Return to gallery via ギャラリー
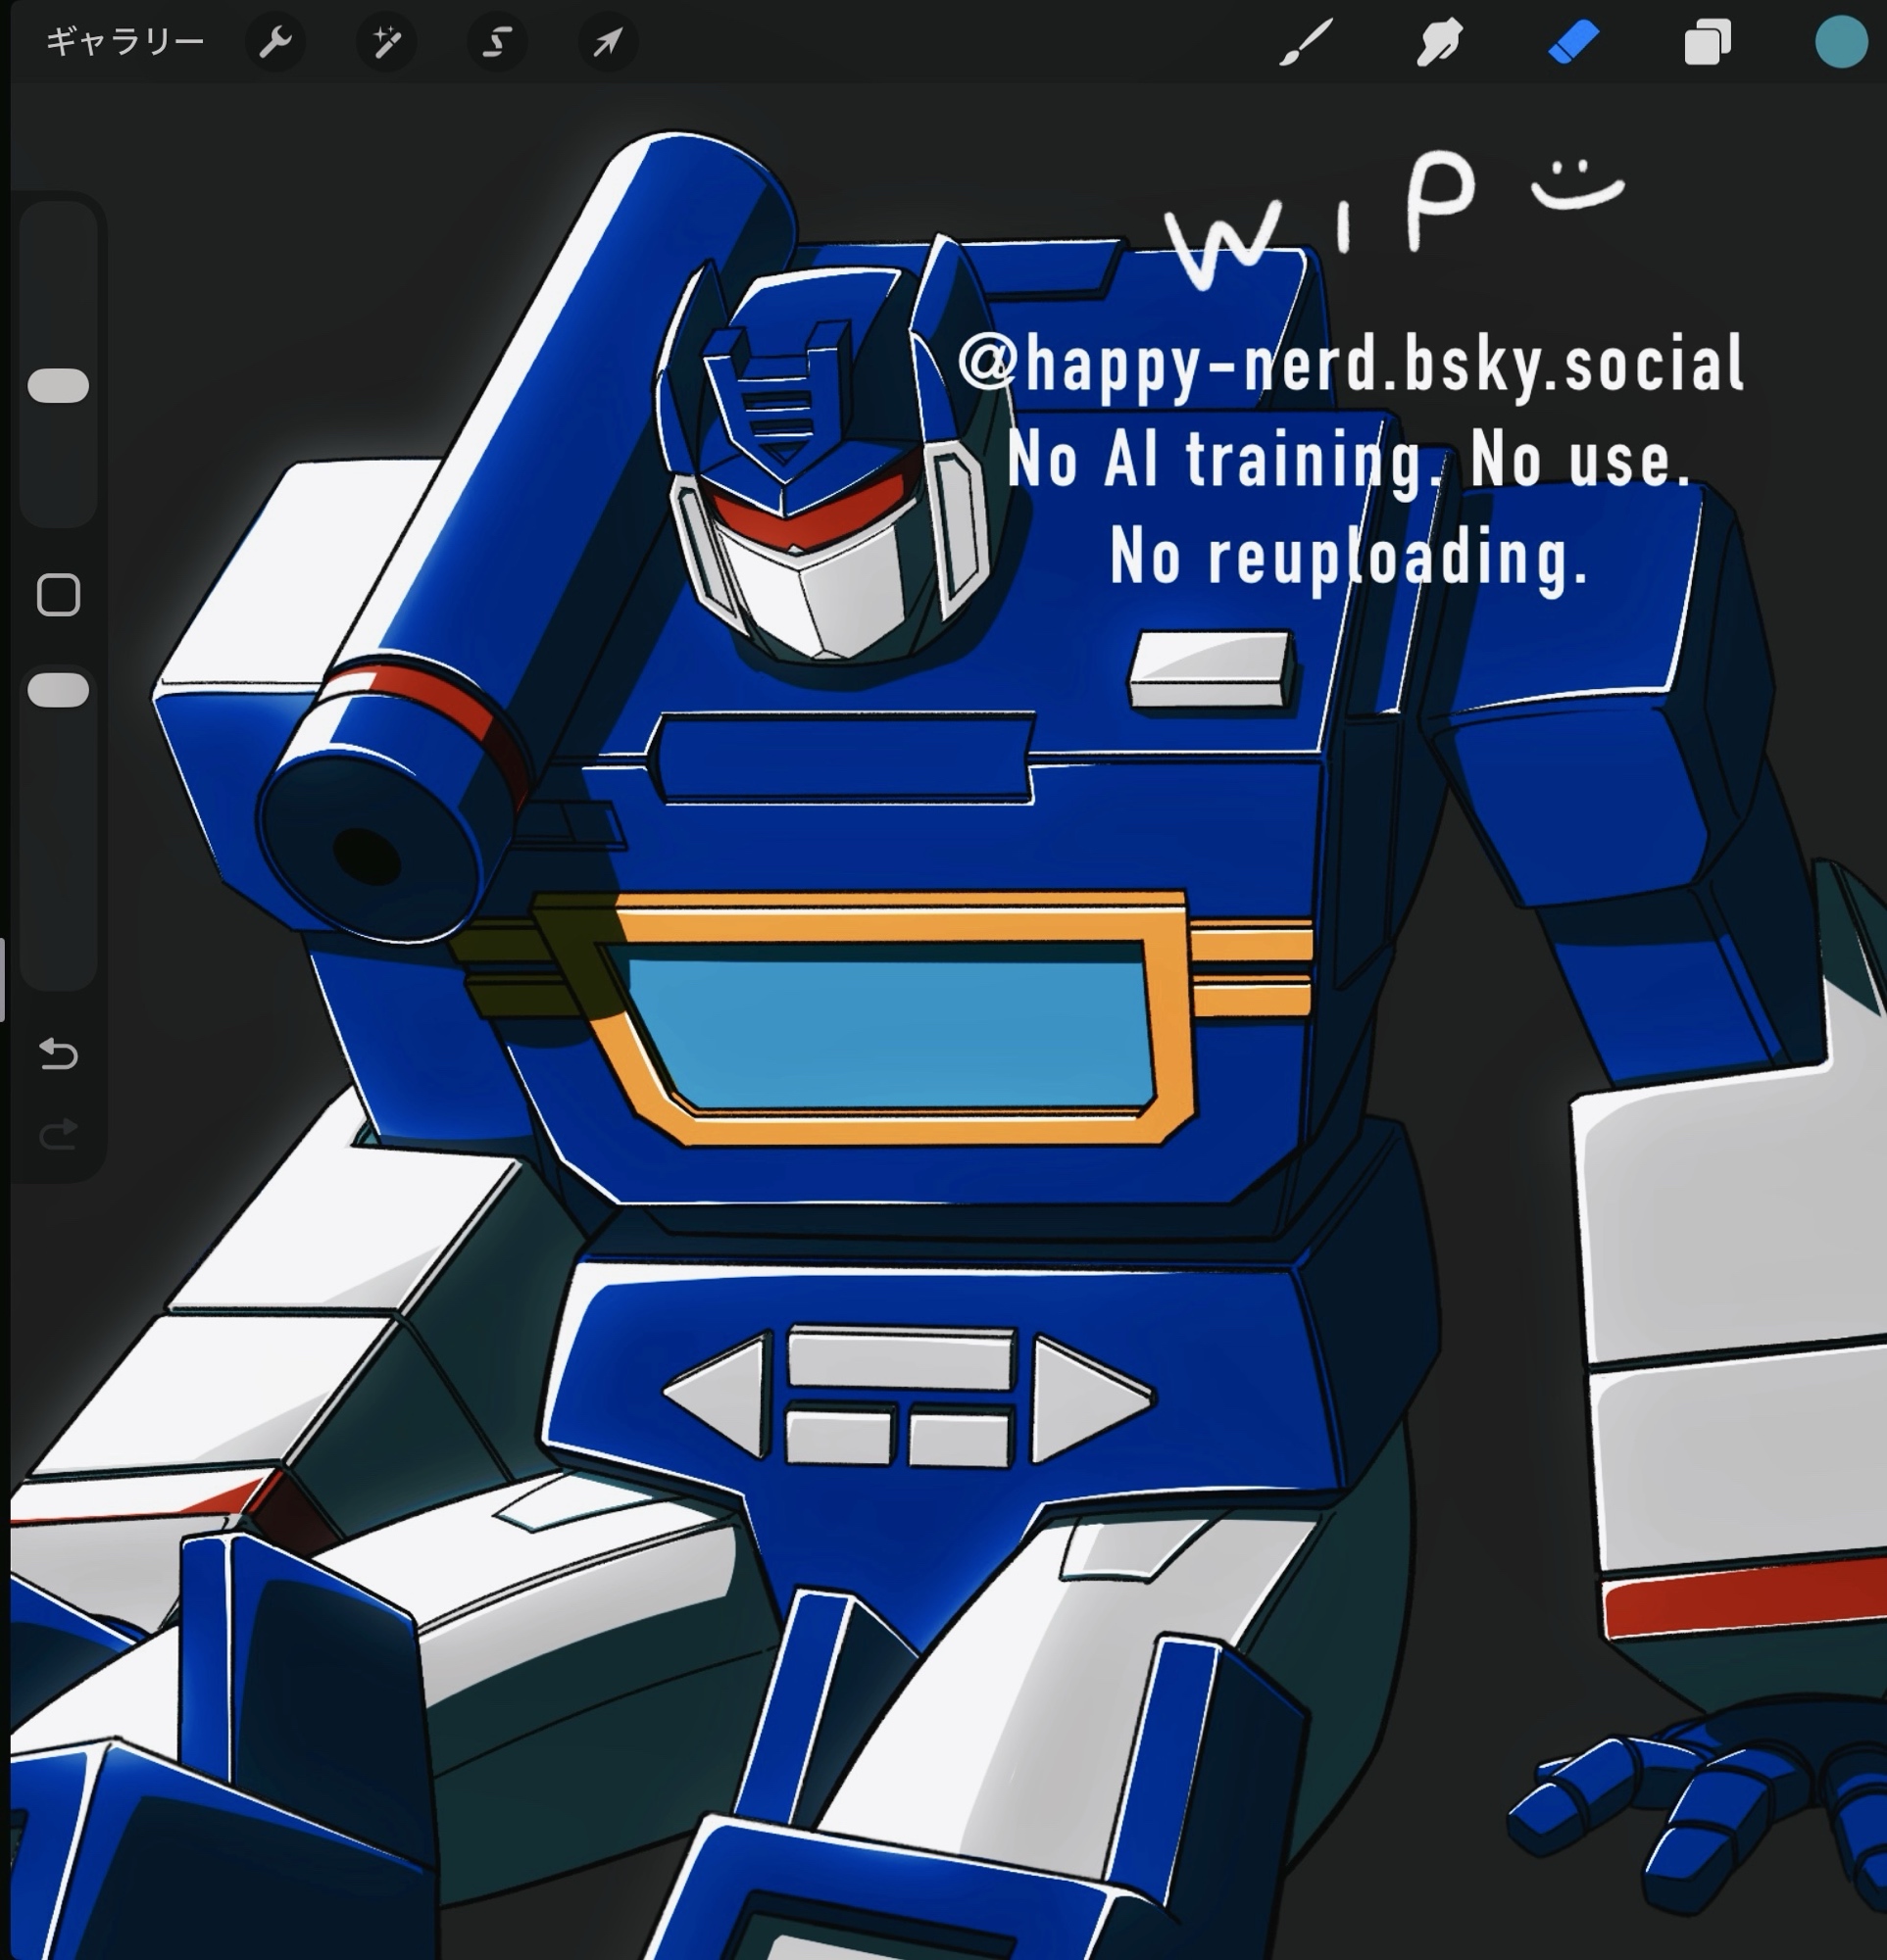 (125, 42)
